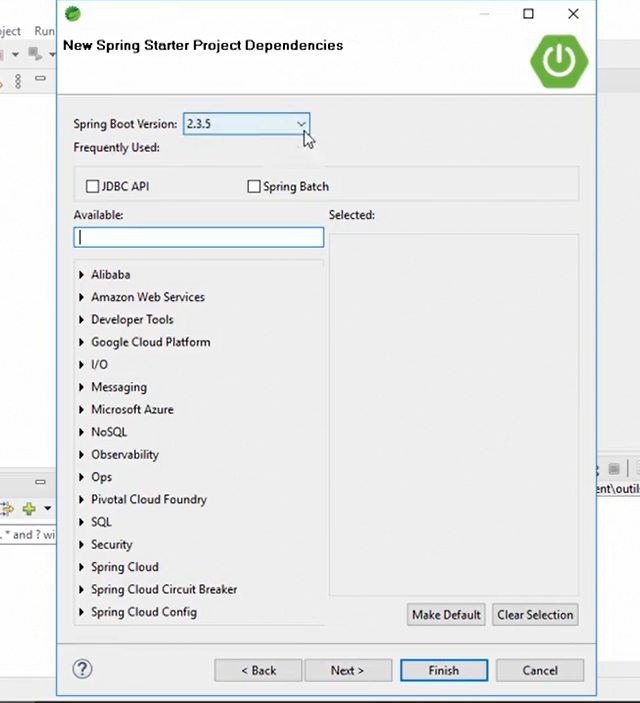Screen dimensions: 640x703
Task: Expand the SQL category arrow
Action: coord(81,522)
